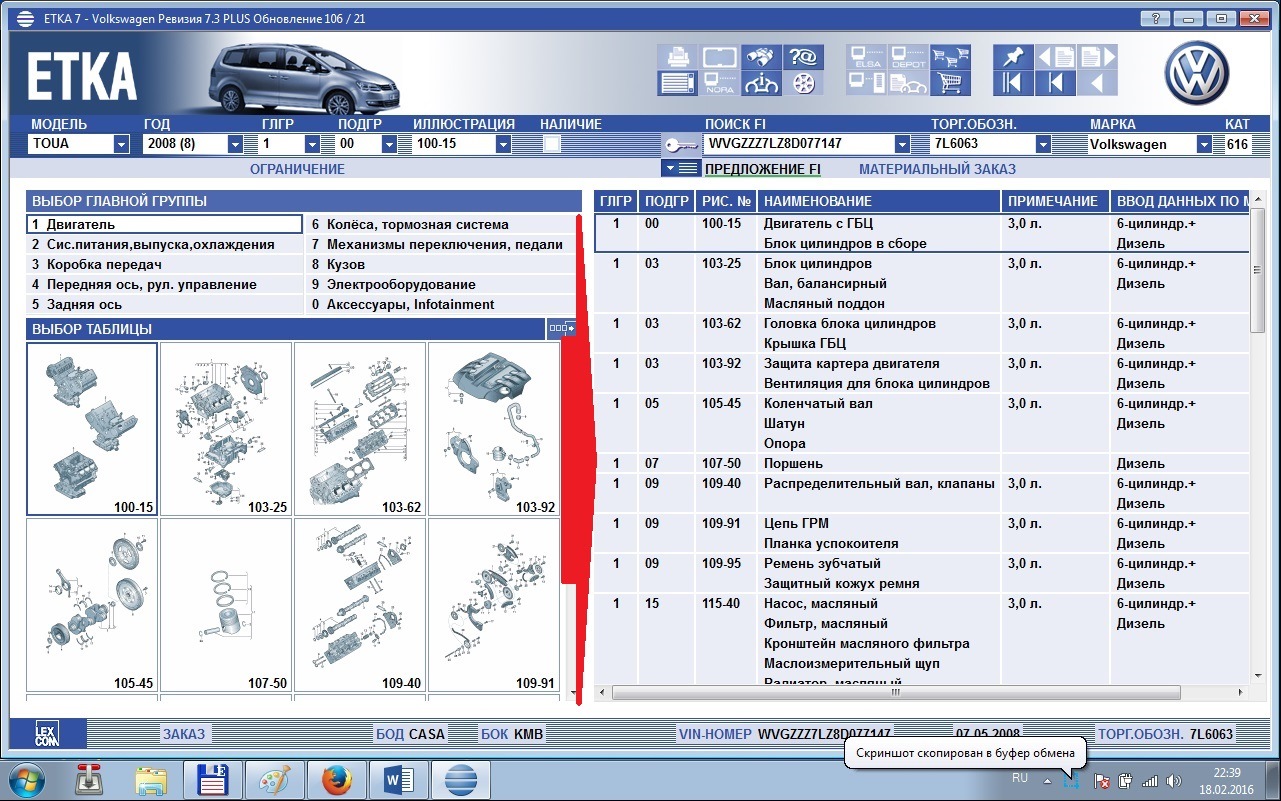
Task: Open the single shopping cart icon
Action: [x=950, y=83]
